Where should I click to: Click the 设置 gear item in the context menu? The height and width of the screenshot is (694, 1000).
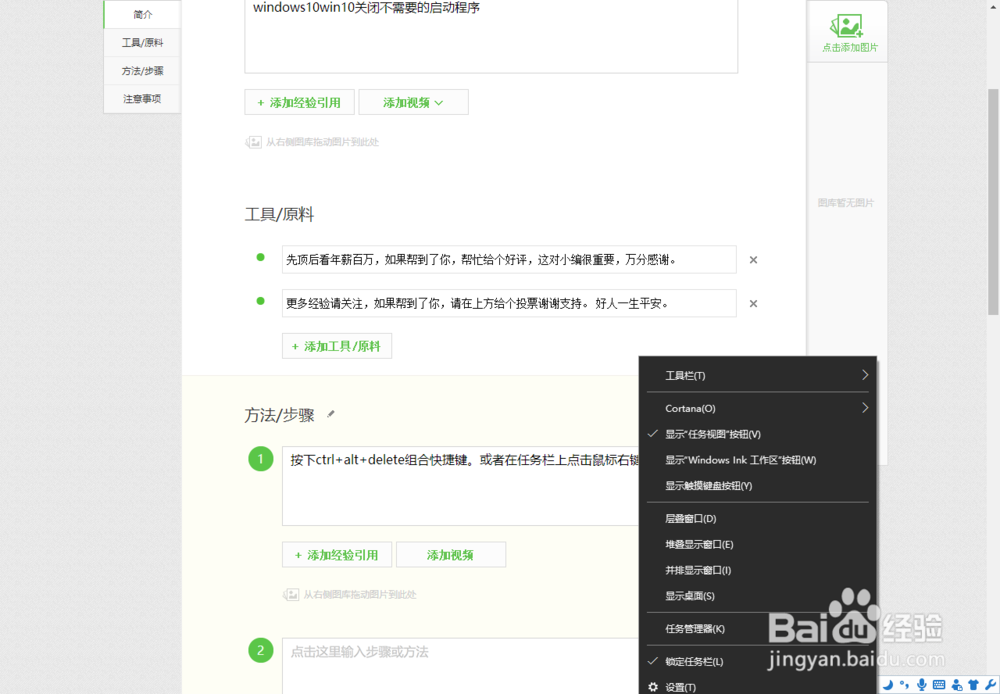click(680, 687)
